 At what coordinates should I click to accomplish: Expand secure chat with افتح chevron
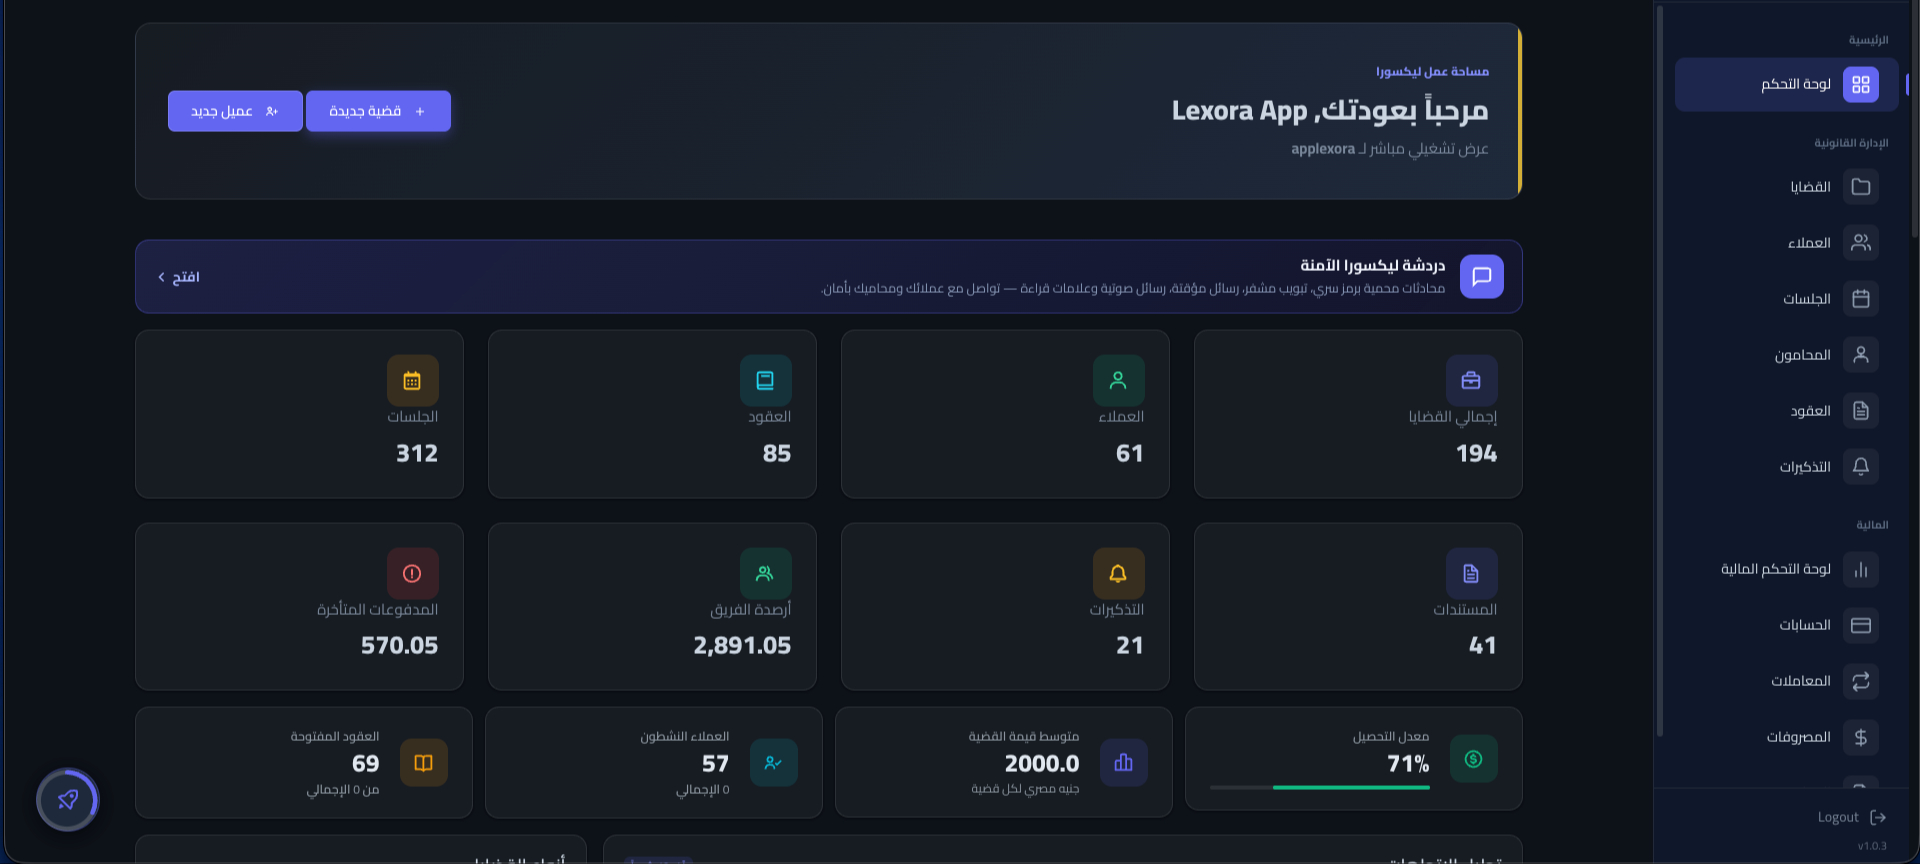[x=179, y=277]
